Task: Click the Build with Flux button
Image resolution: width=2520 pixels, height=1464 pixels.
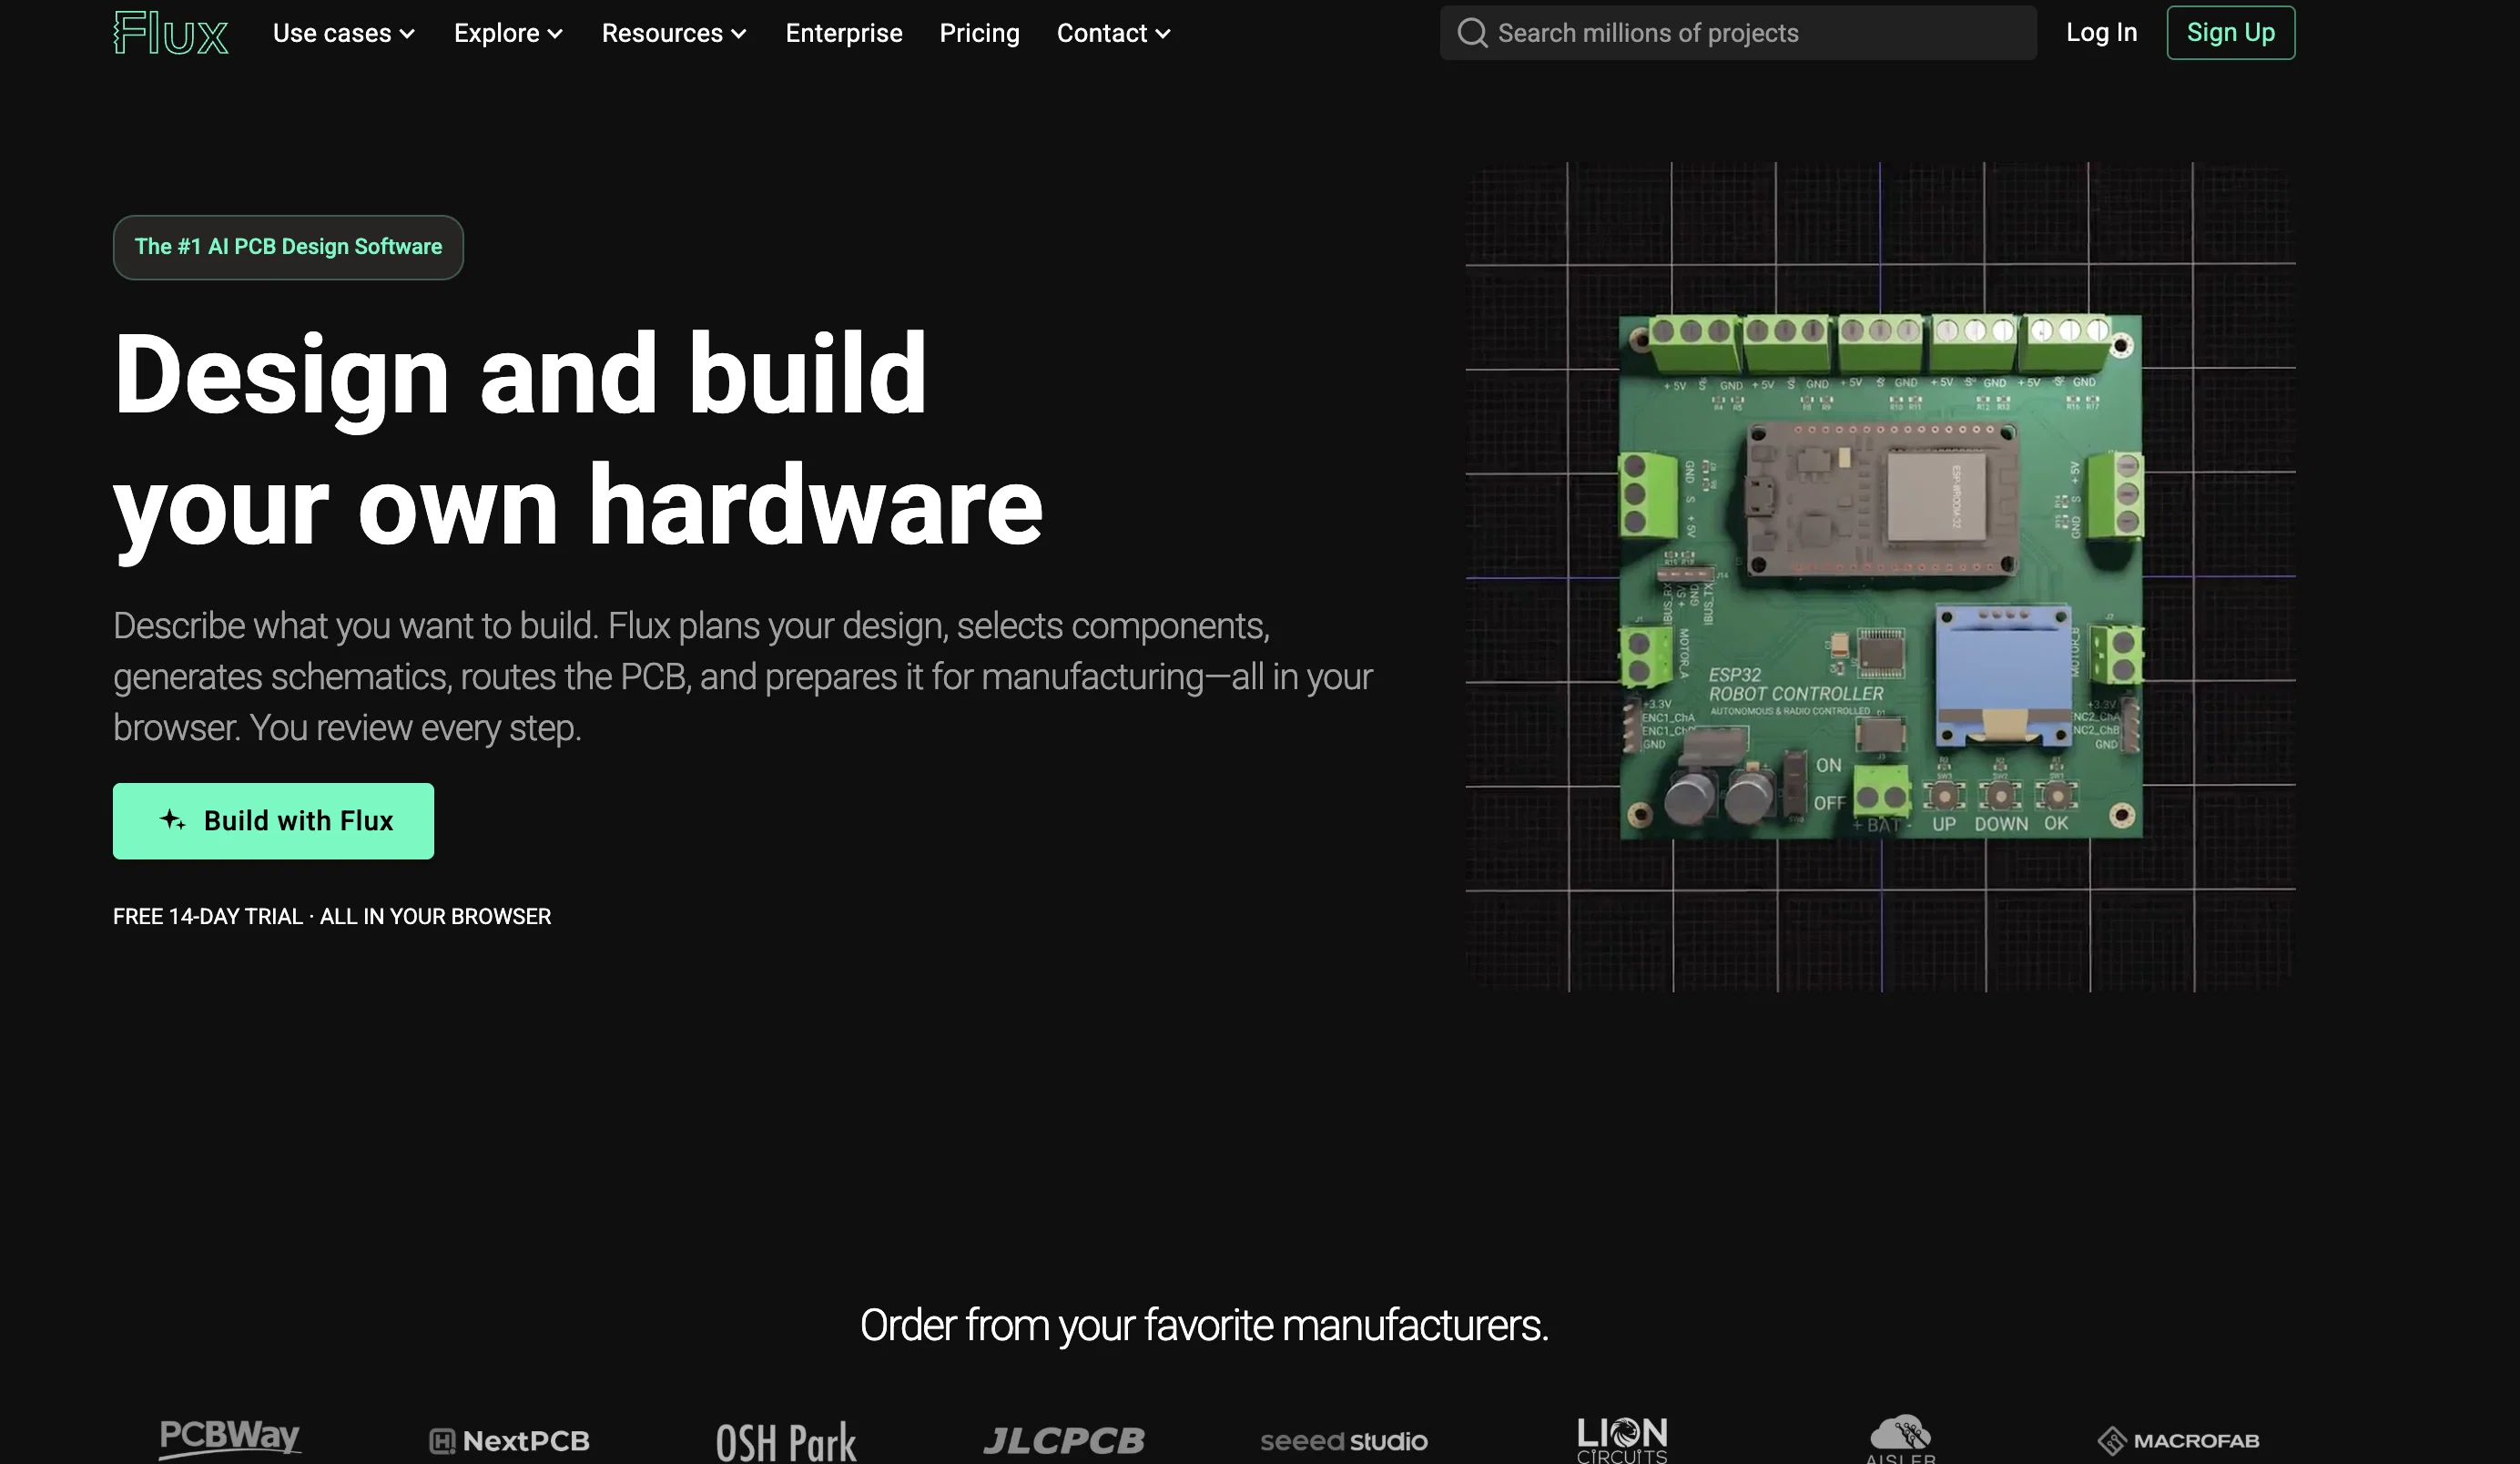Action: click(273, 821)
